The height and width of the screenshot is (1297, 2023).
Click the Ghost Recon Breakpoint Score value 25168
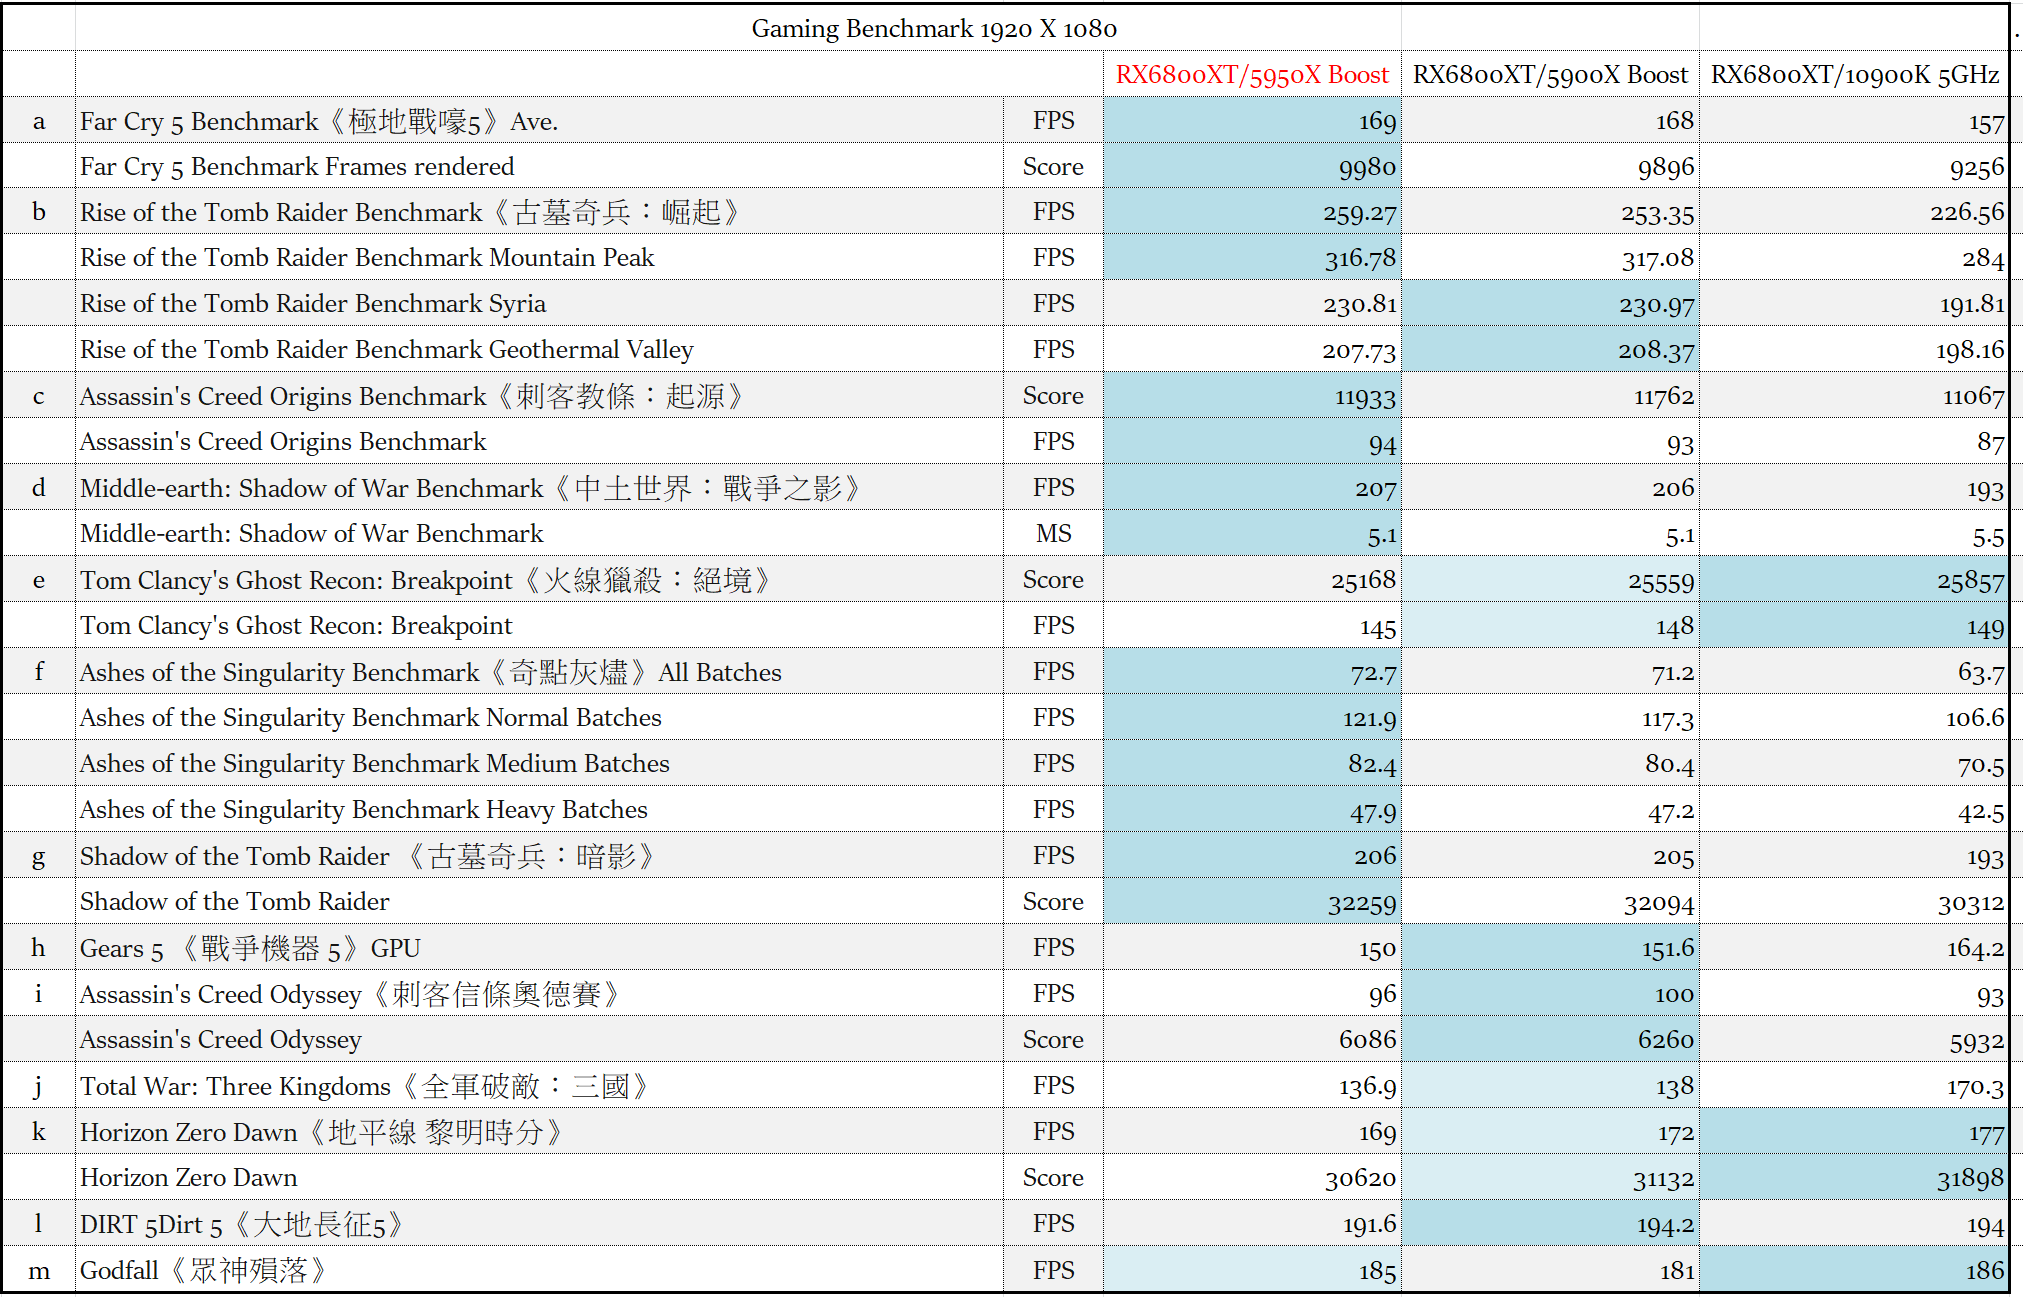[x=1363, y=581]
